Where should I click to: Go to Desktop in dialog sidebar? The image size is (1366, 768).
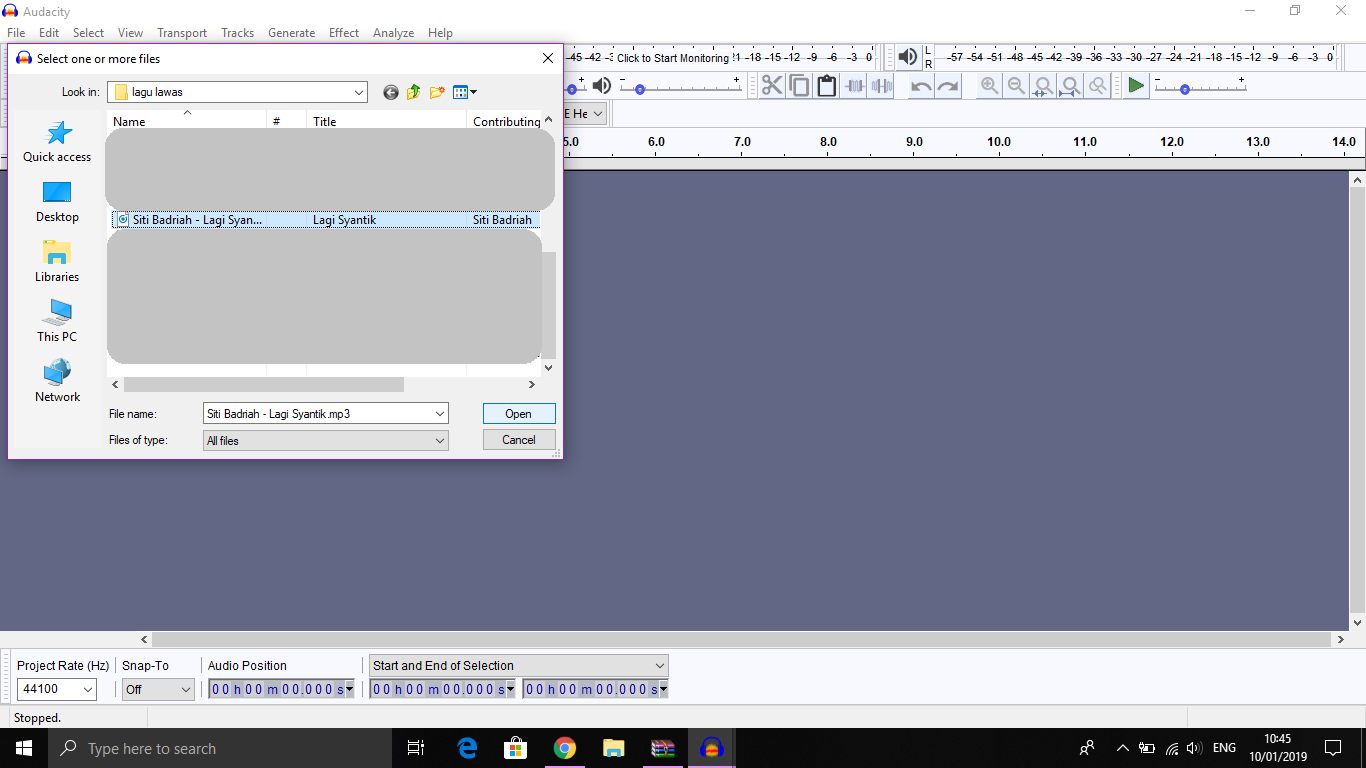[57, 201]
